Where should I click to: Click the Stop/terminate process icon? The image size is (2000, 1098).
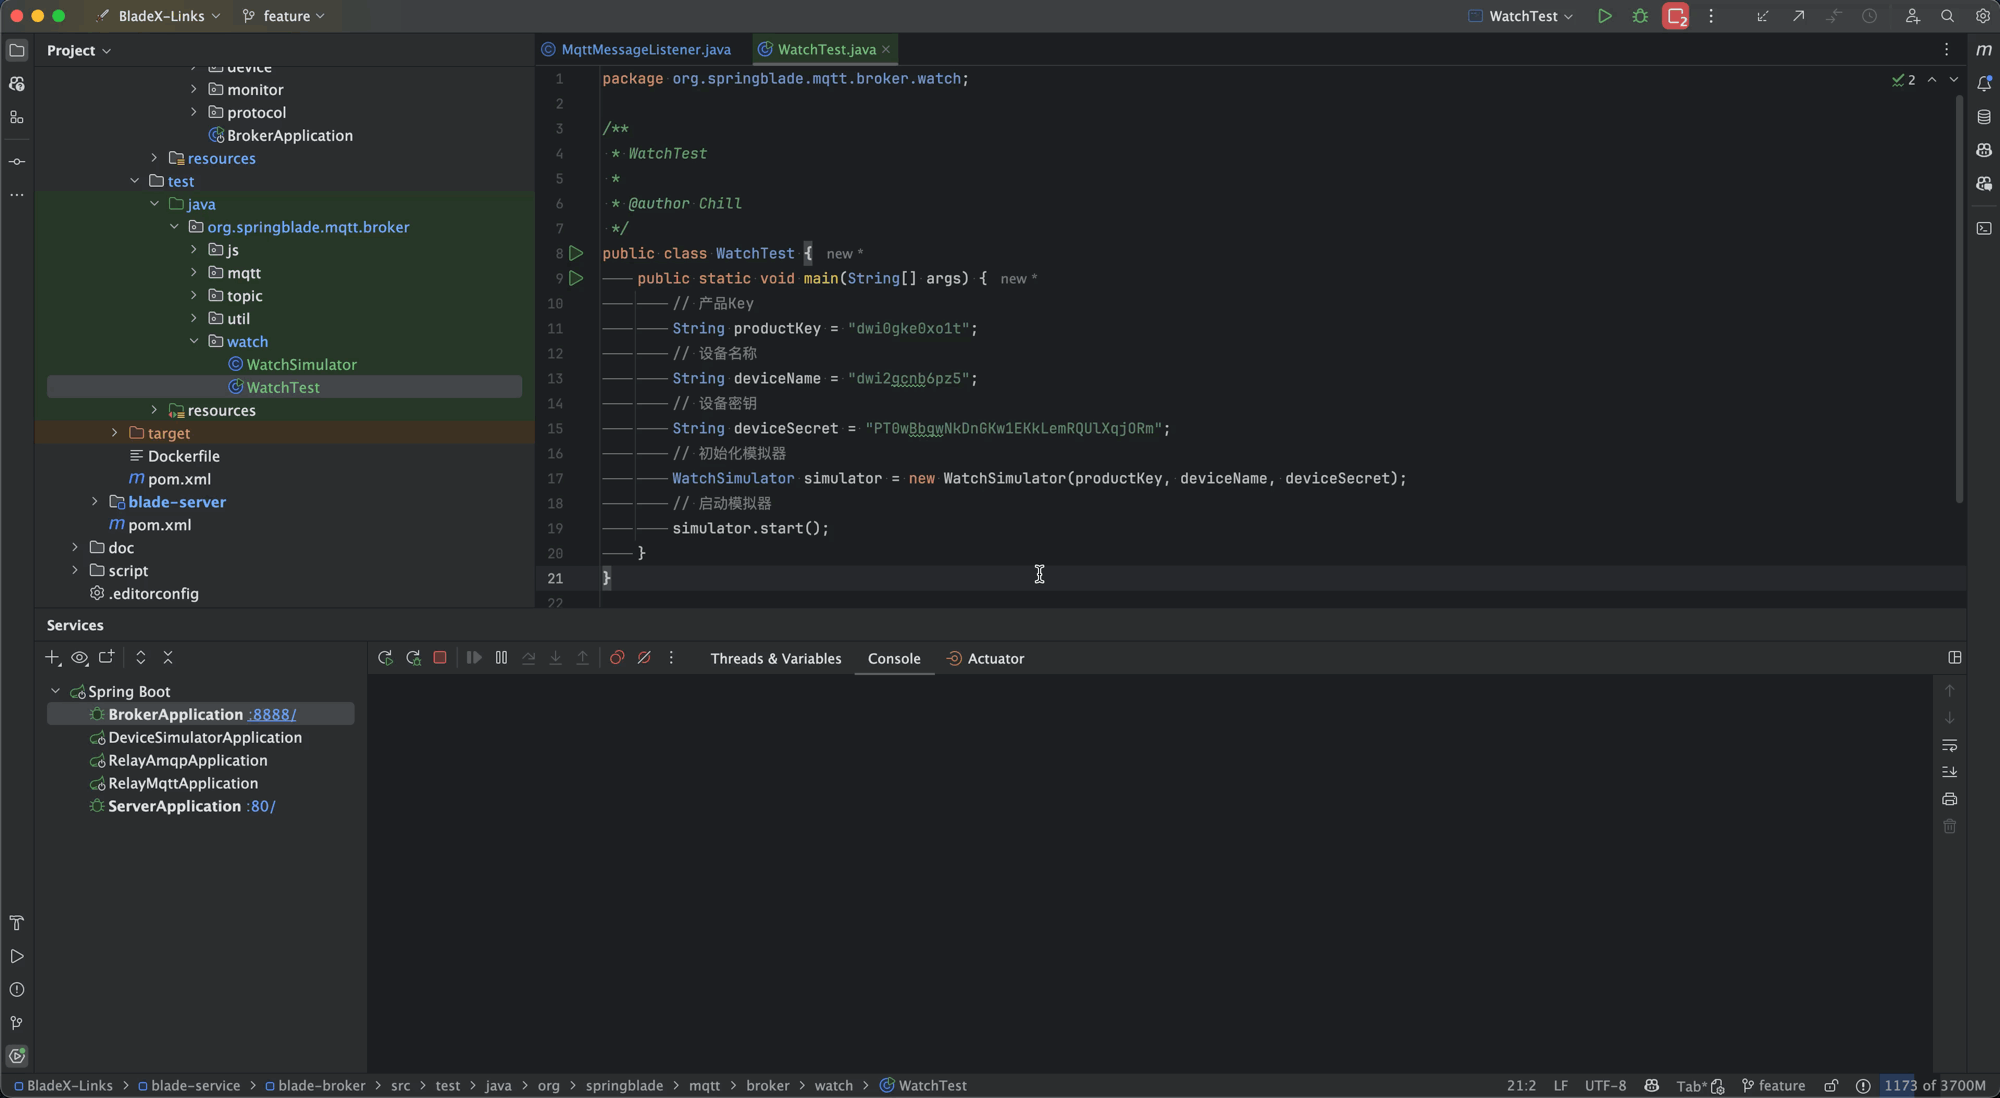point(438,659)
